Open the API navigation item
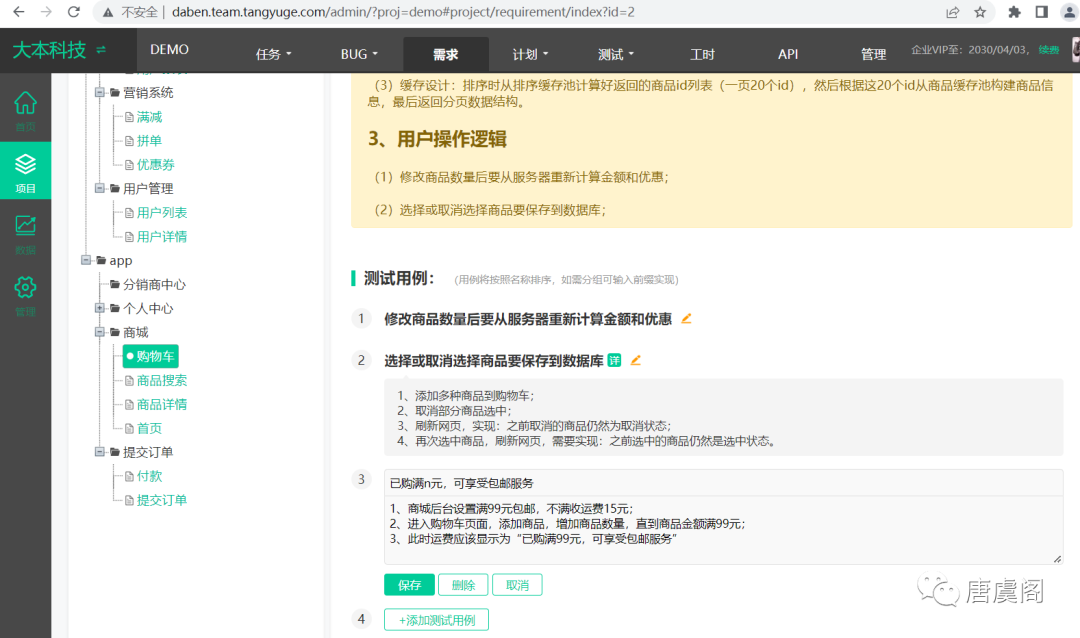Image resolution: width=1080 pixels, height=638 pixels. (788, 54)
